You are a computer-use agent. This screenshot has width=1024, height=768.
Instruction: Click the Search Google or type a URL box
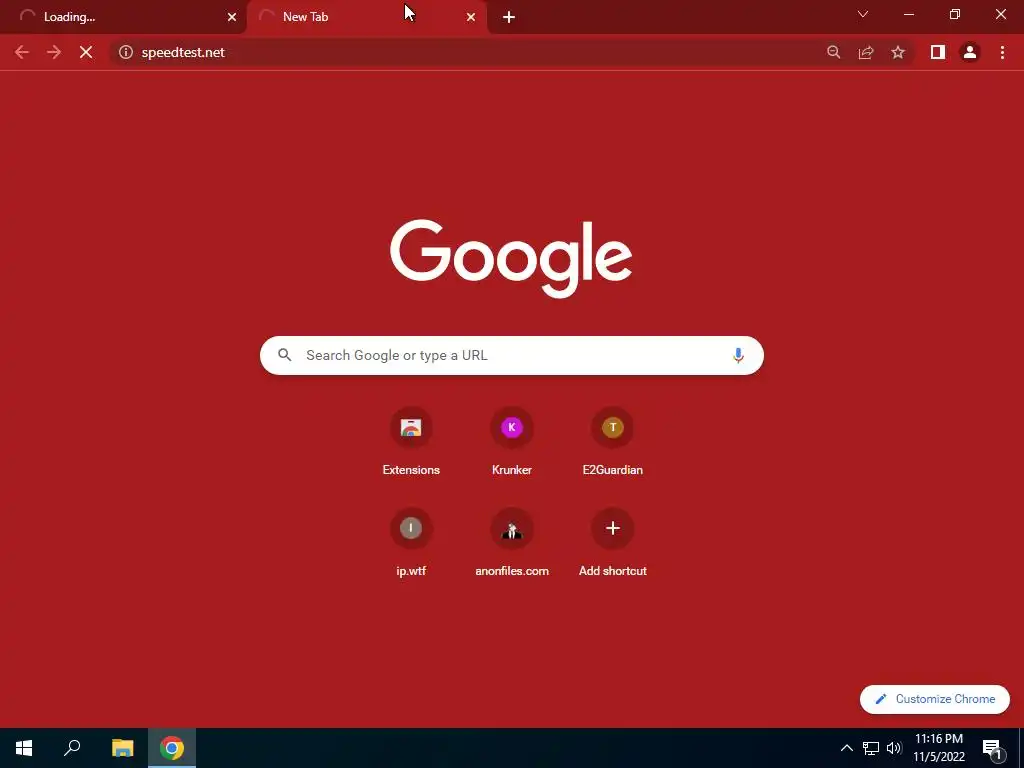coord(511,355)
